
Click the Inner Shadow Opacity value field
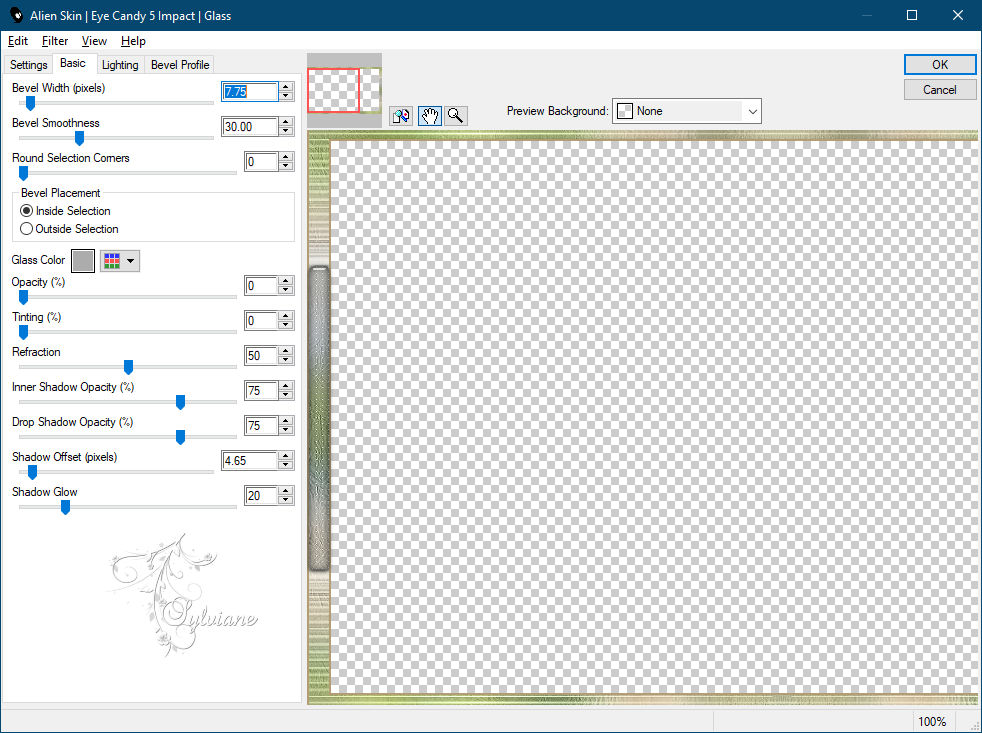point(261,391)
